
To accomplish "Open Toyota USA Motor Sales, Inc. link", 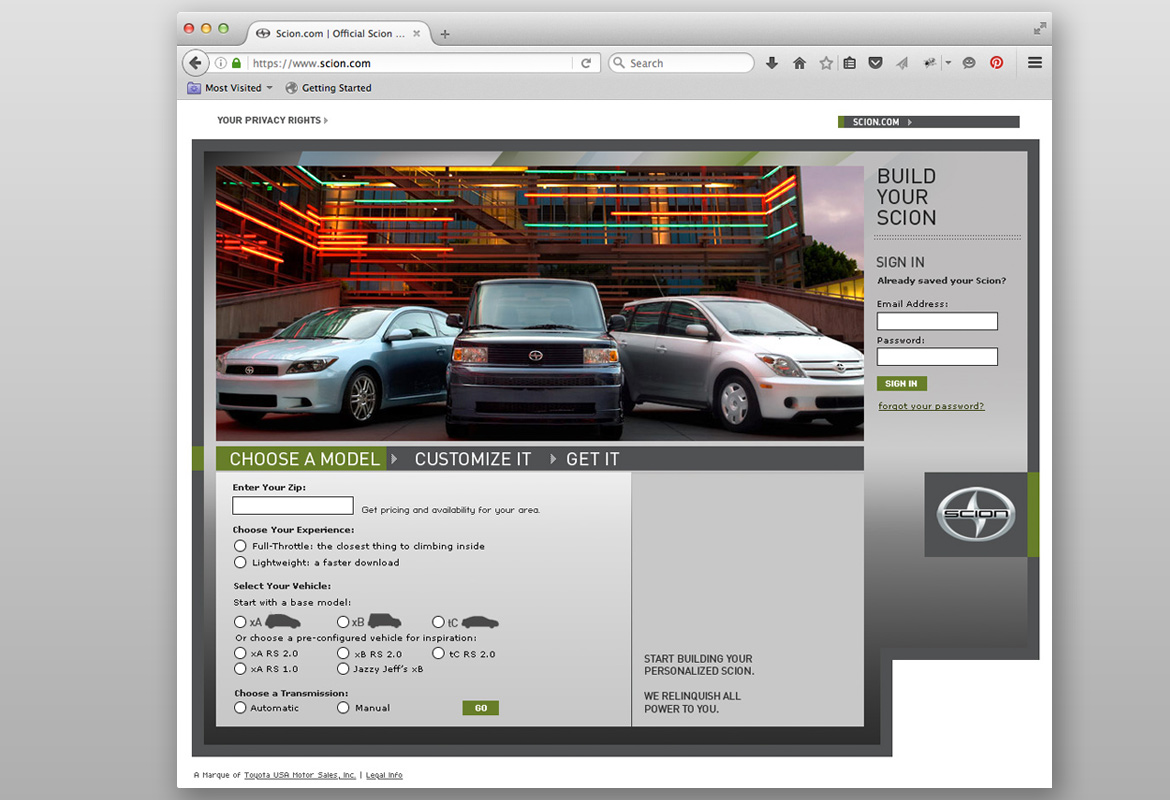I will pyautogui.click(x=300, y=775).
